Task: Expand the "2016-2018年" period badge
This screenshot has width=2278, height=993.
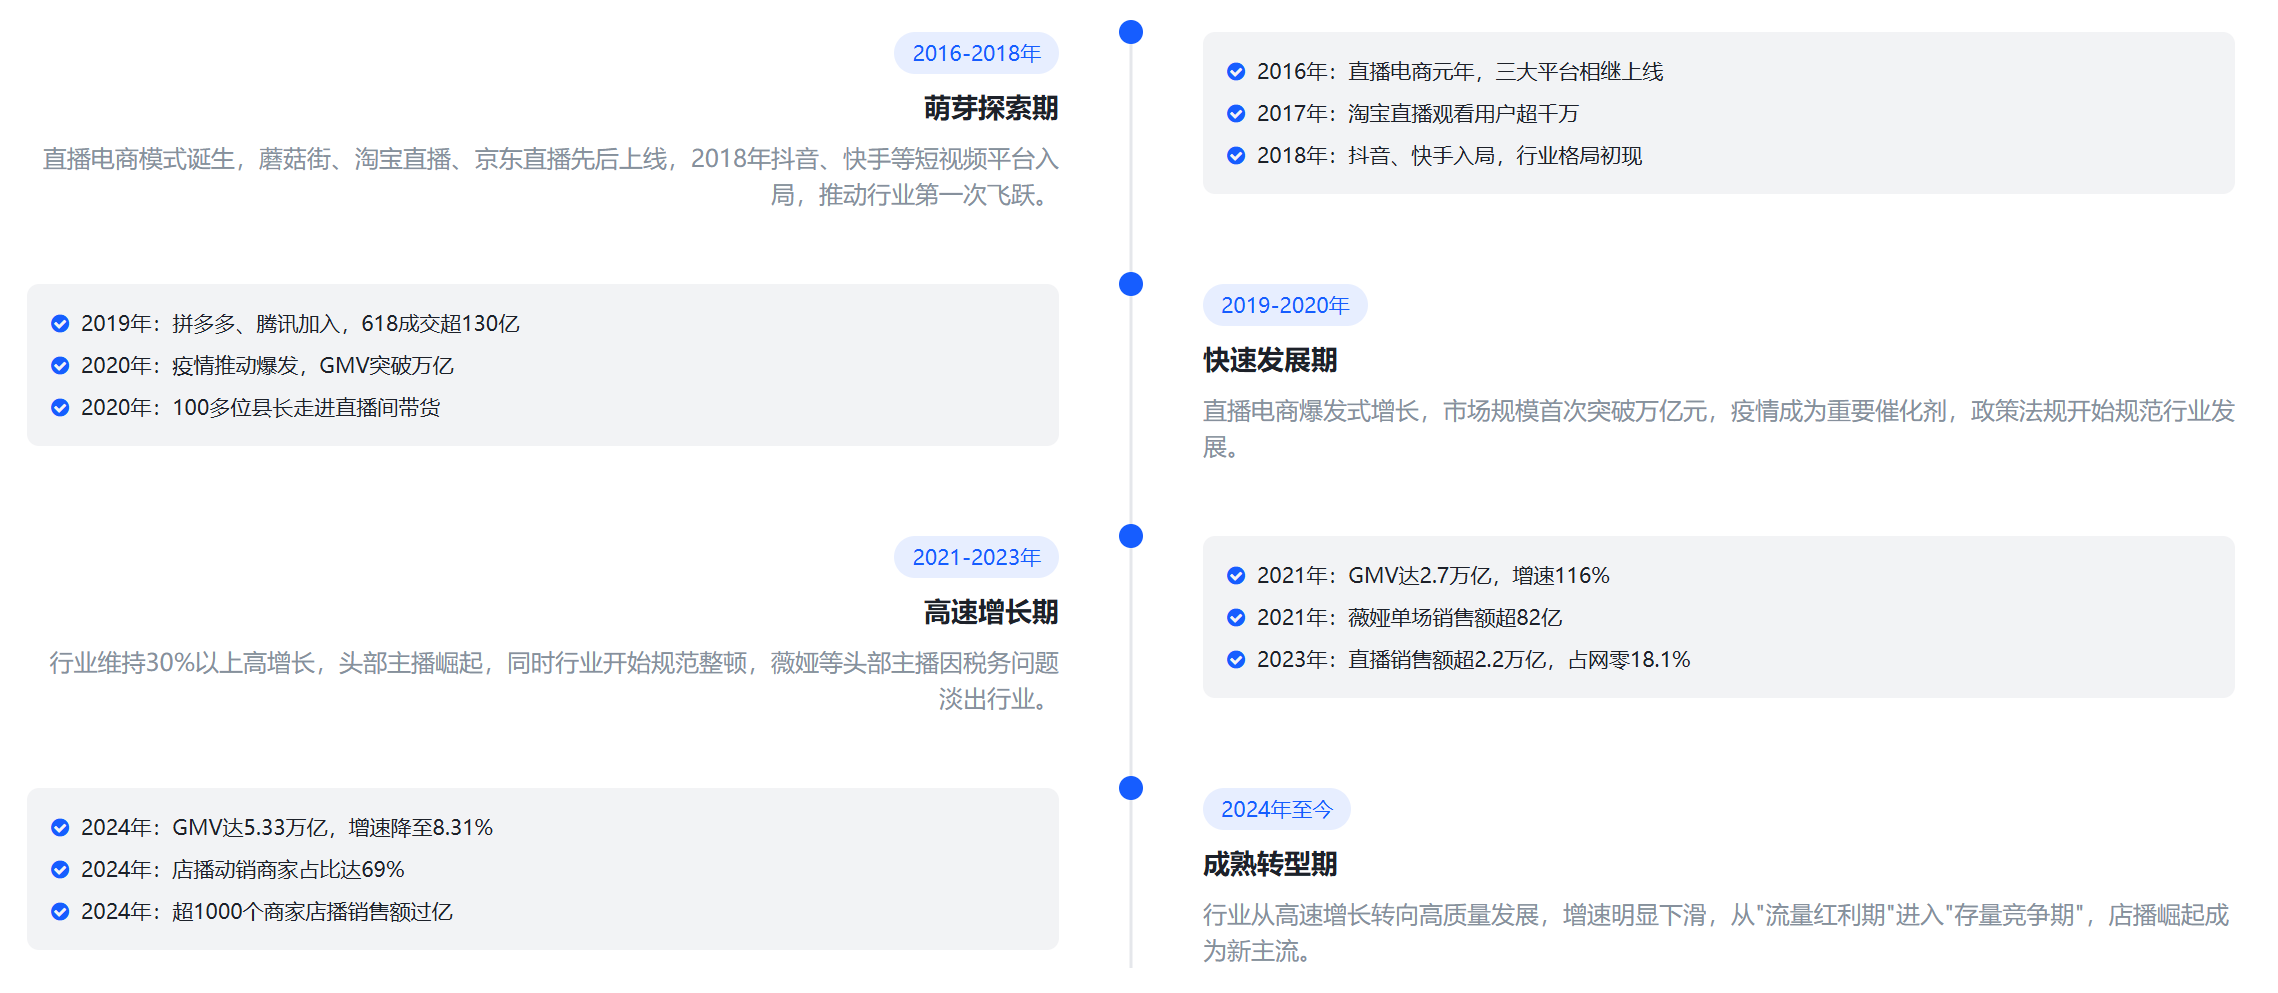Action: tap(976, 53)
